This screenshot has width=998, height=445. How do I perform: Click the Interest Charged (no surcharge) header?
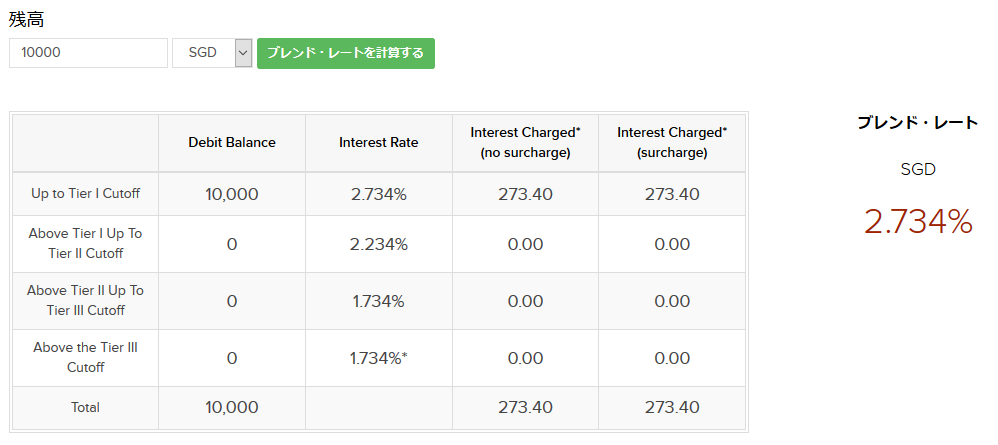tap(525, 143)
